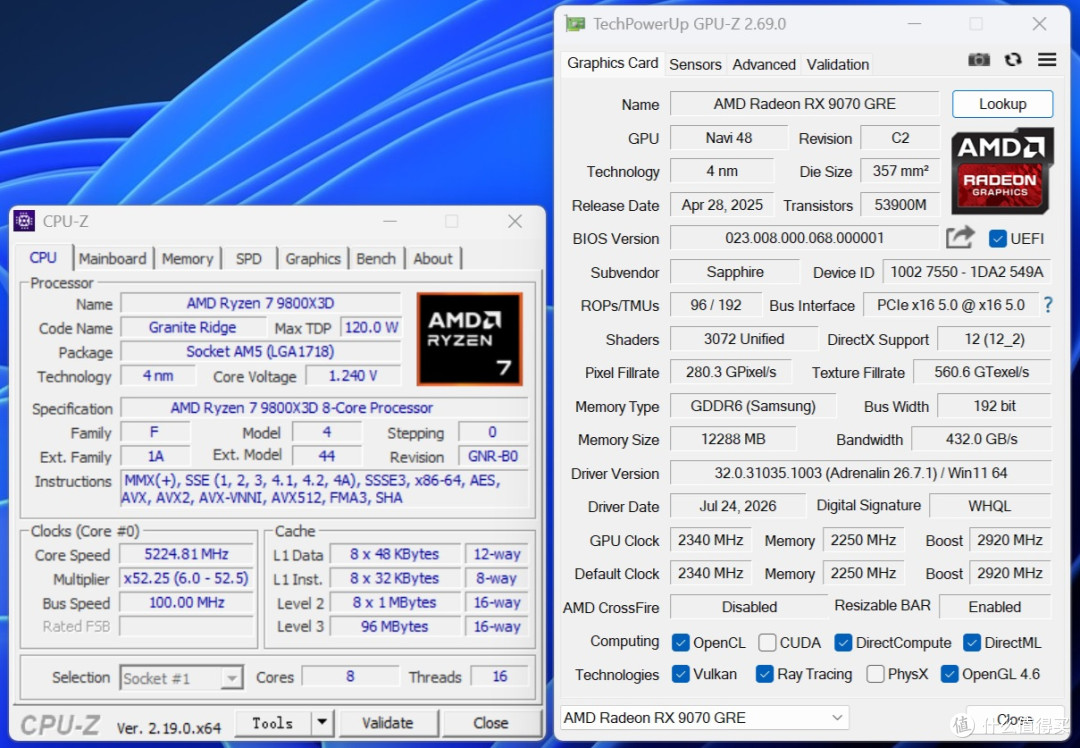
Task: Click the BIOS export share icon
Action: coord(960,238)
